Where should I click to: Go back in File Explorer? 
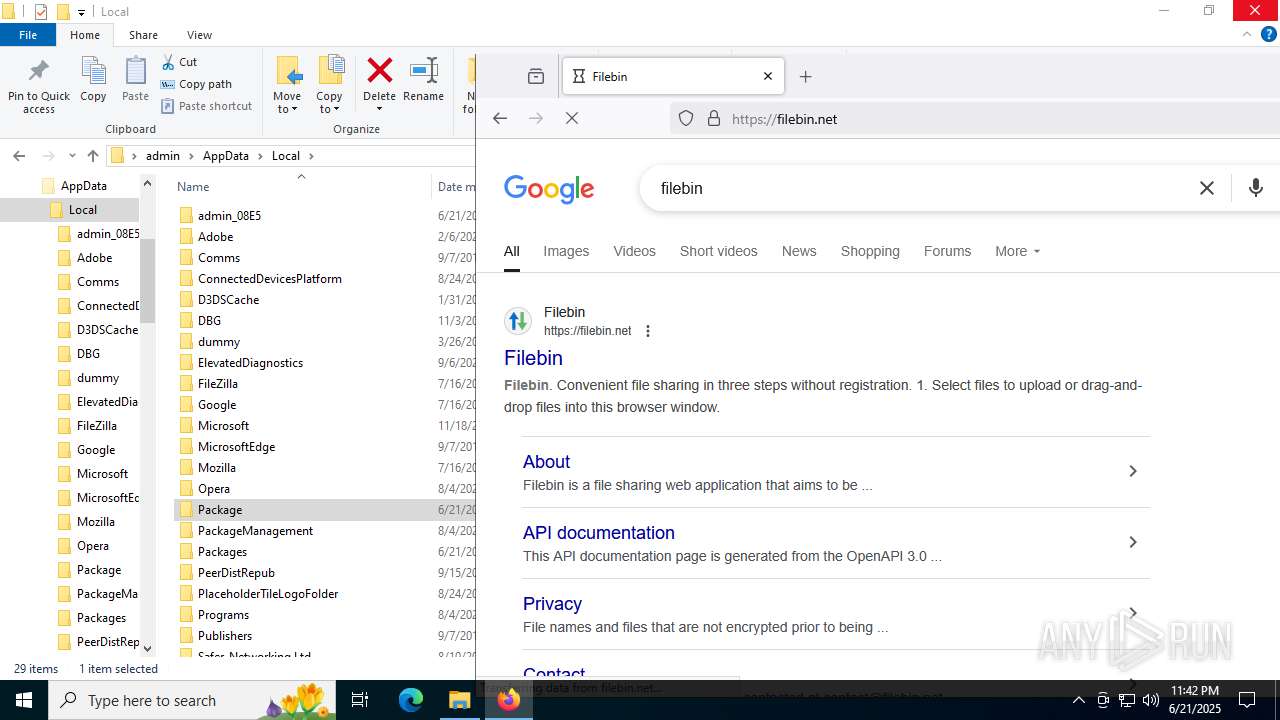(x=19, y=156)
